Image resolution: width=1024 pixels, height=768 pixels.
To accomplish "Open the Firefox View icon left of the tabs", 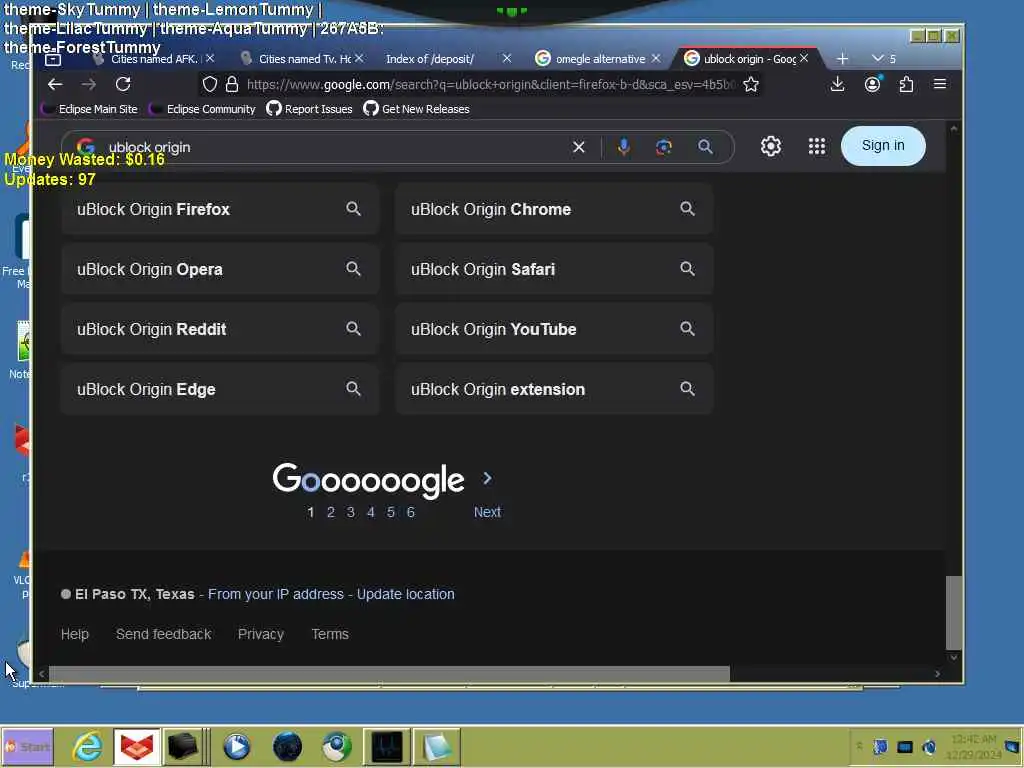I will click(x=53, y=59).
